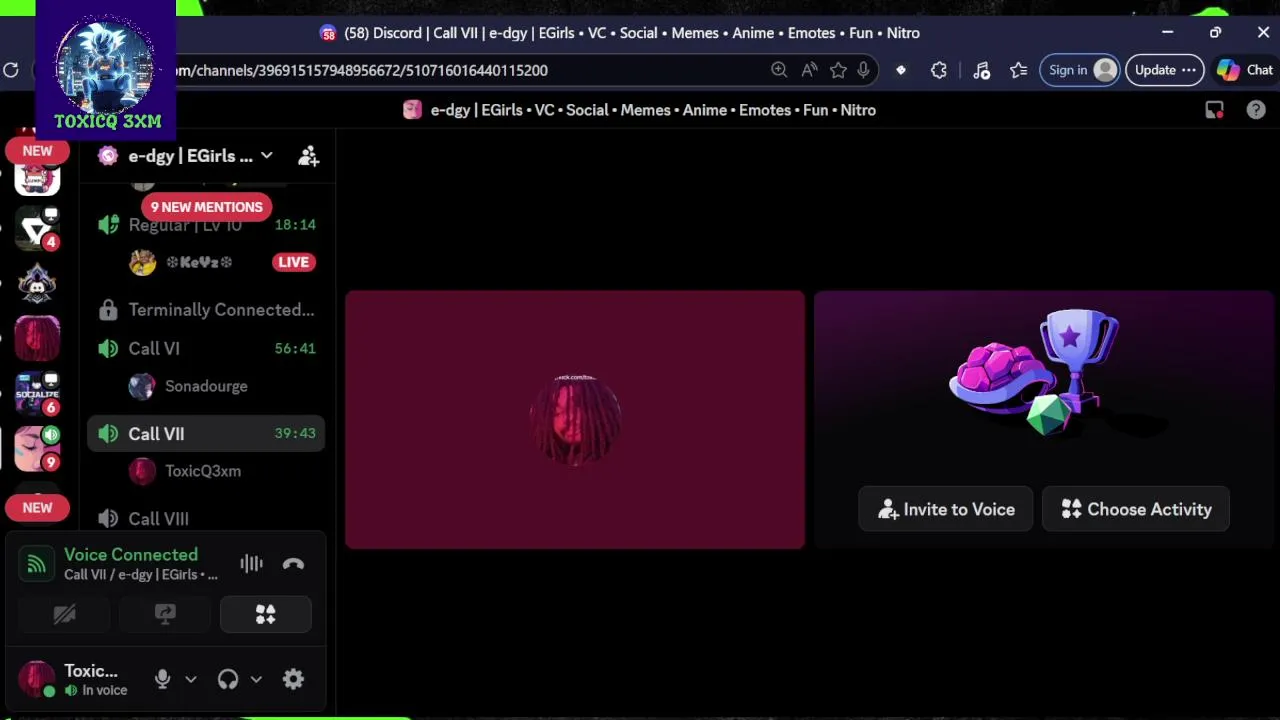Viewport: 1280px width, 720px height.
Task: Bookmark this page with the star icon
Action: (838, 70)
